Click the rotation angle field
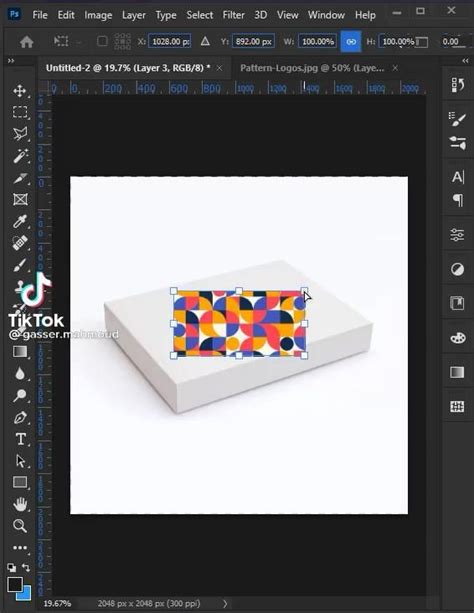Image resolution: width=474 pixels, height=613 pixels. click(453, 41)
